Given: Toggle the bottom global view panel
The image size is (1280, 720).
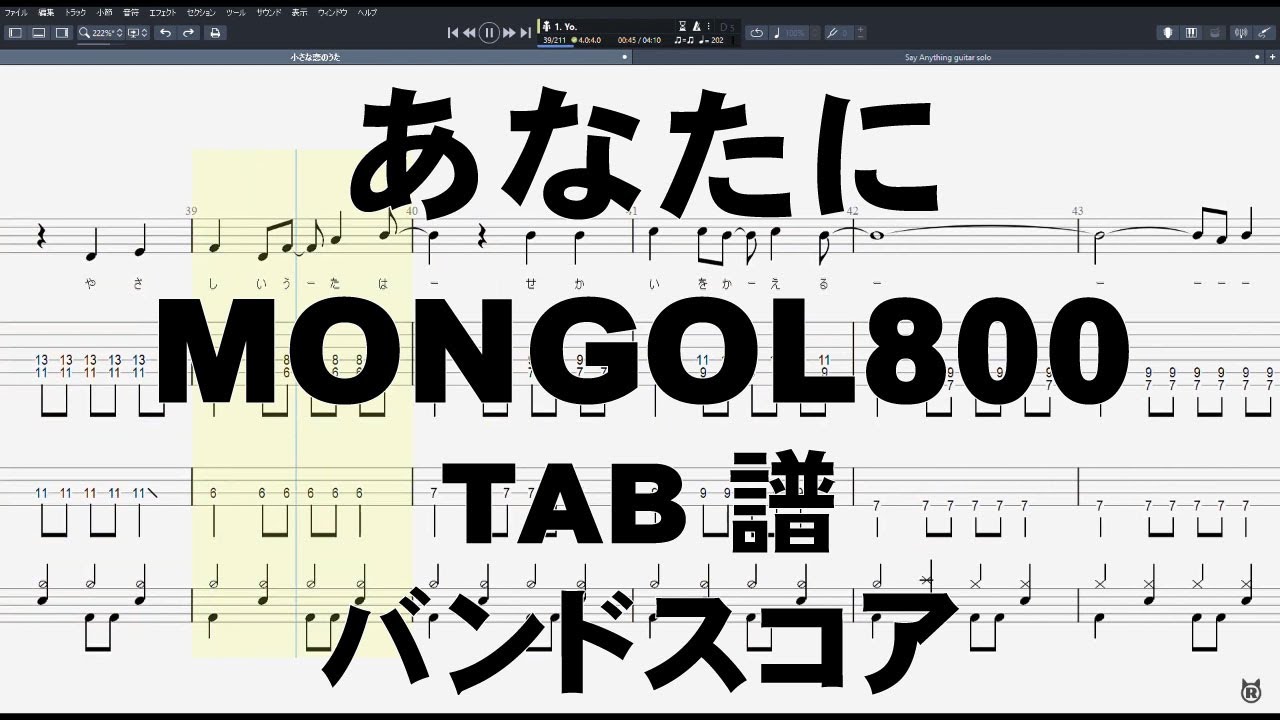Looking at the screenshot, I should pos(38,33).
